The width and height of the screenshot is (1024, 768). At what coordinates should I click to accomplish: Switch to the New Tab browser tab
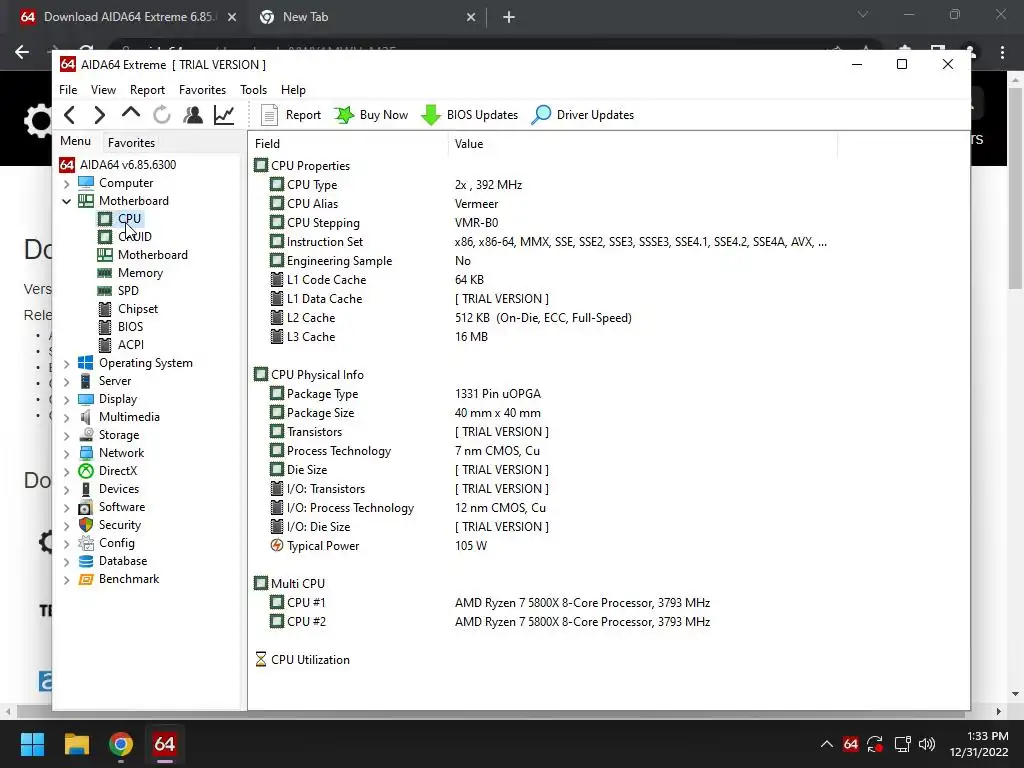click(x=367, y=17)
